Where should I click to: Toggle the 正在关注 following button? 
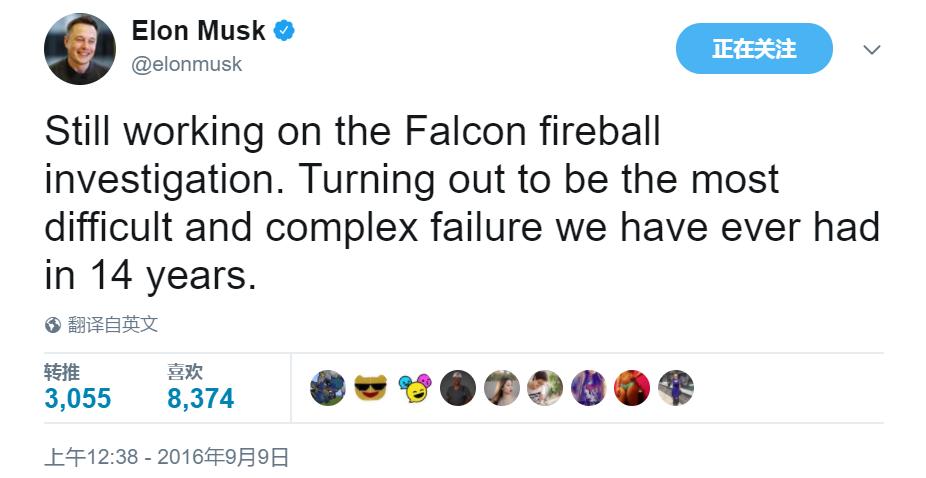click(x=754, y=48)
